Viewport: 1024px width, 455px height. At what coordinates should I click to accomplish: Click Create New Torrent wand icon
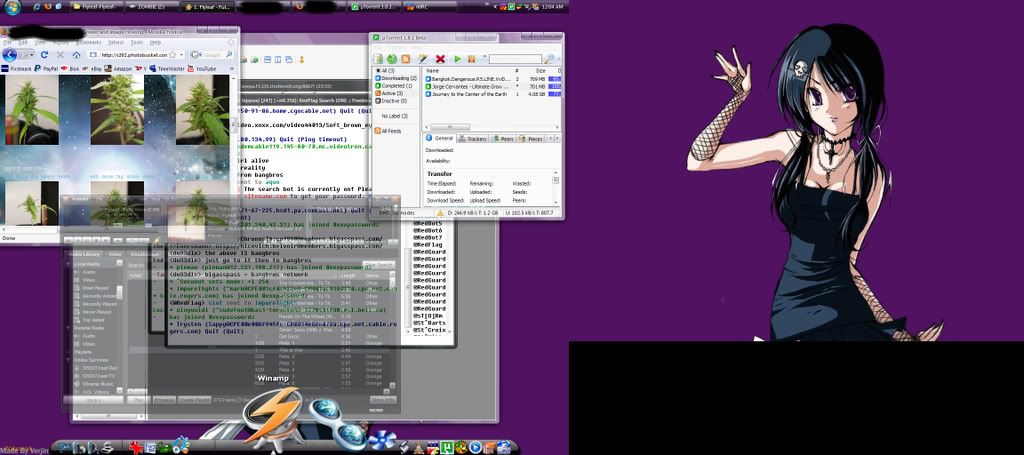(x=423, y=59)
